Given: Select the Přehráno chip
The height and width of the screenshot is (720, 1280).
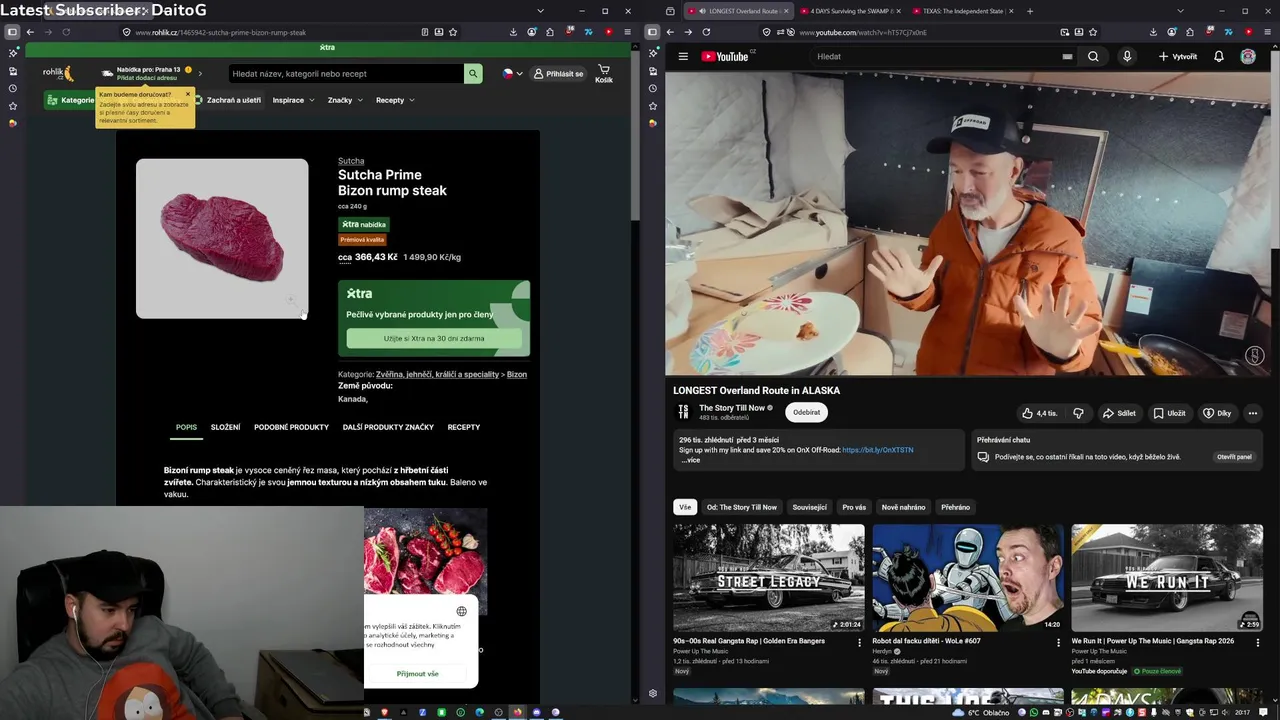Looking at the screenshot, I should tap(955, 507).
